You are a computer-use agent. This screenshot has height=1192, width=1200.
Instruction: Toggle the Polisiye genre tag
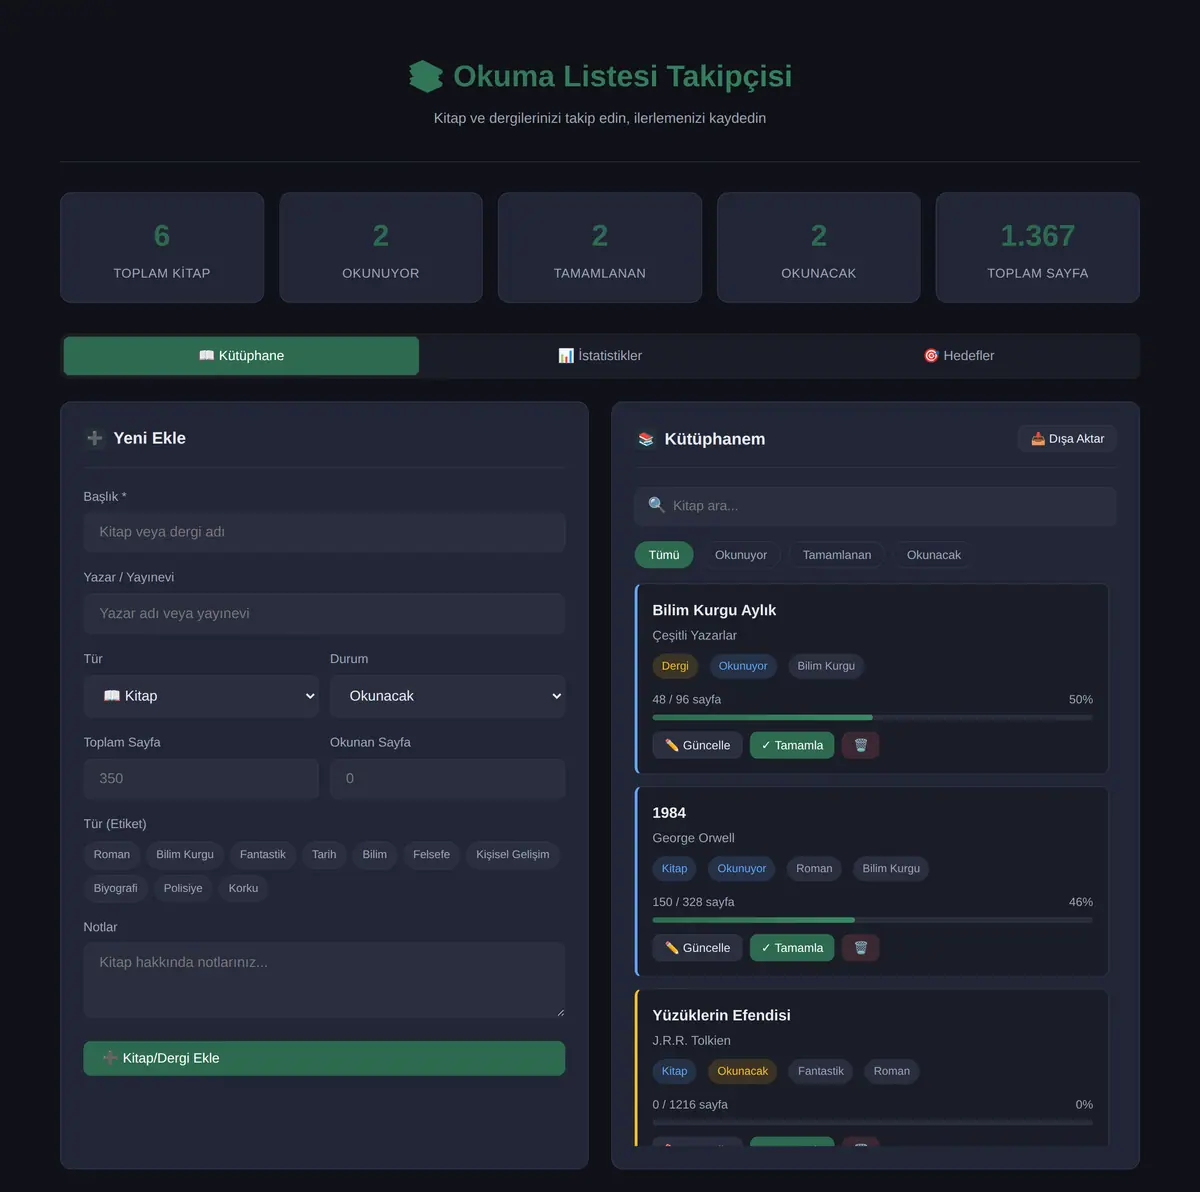[x=183, y=889]
